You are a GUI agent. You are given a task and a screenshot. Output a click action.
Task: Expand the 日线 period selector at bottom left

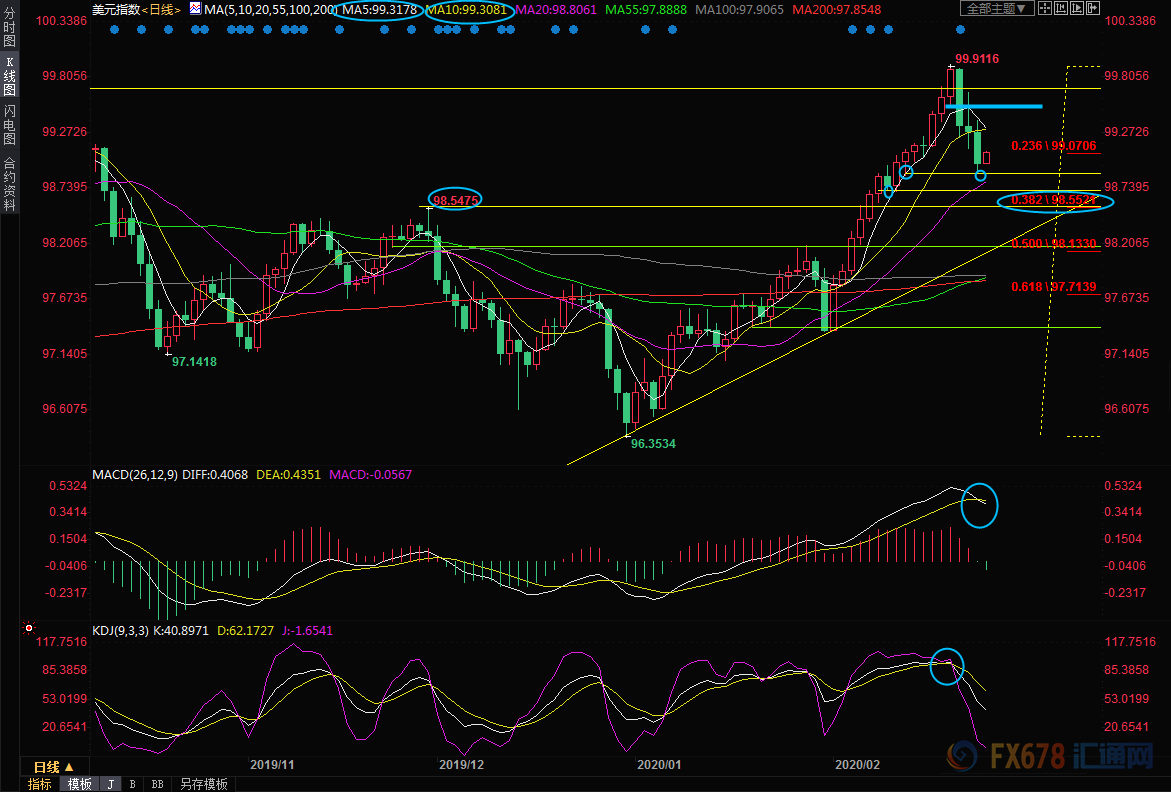54,767
